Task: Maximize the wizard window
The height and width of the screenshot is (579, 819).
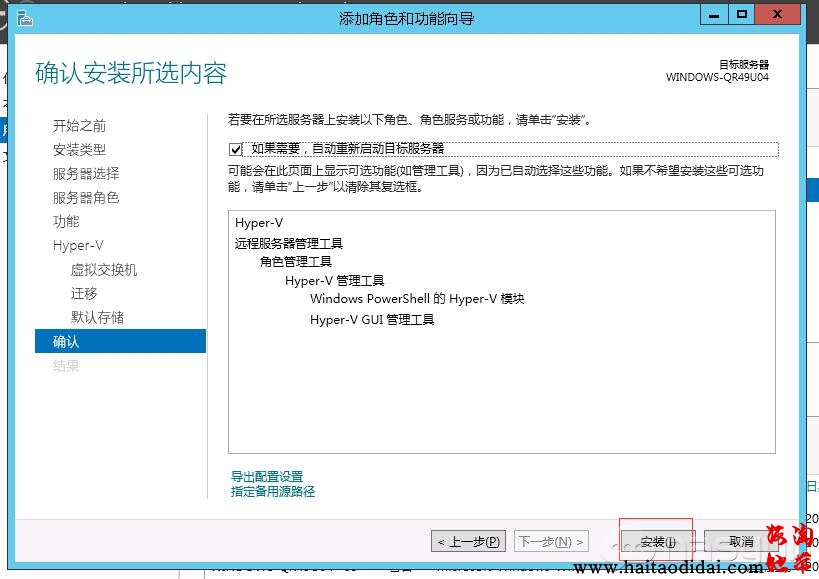Action: 741,14
